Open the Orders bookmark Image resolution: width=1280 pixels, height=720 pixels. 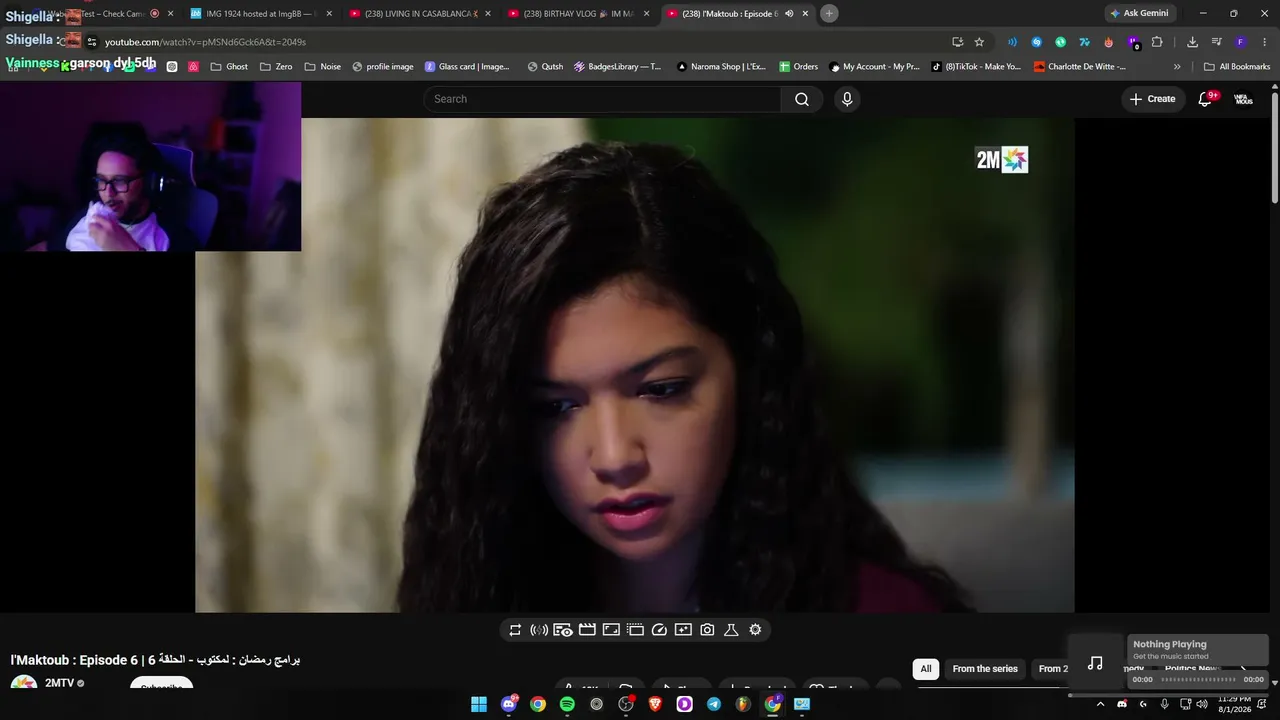click(x=798, y=67)
